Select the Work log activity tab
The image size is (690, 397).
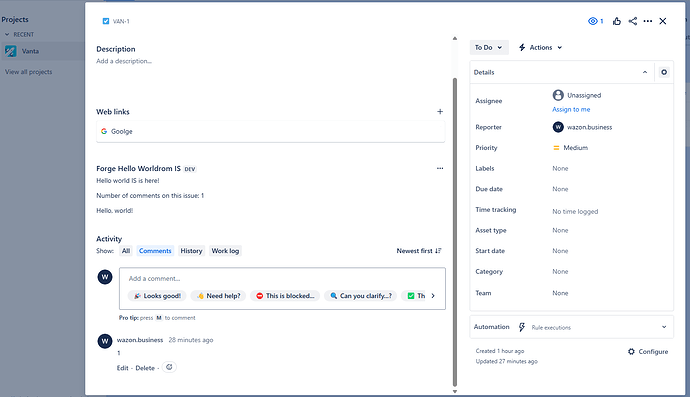coord(225,251)
